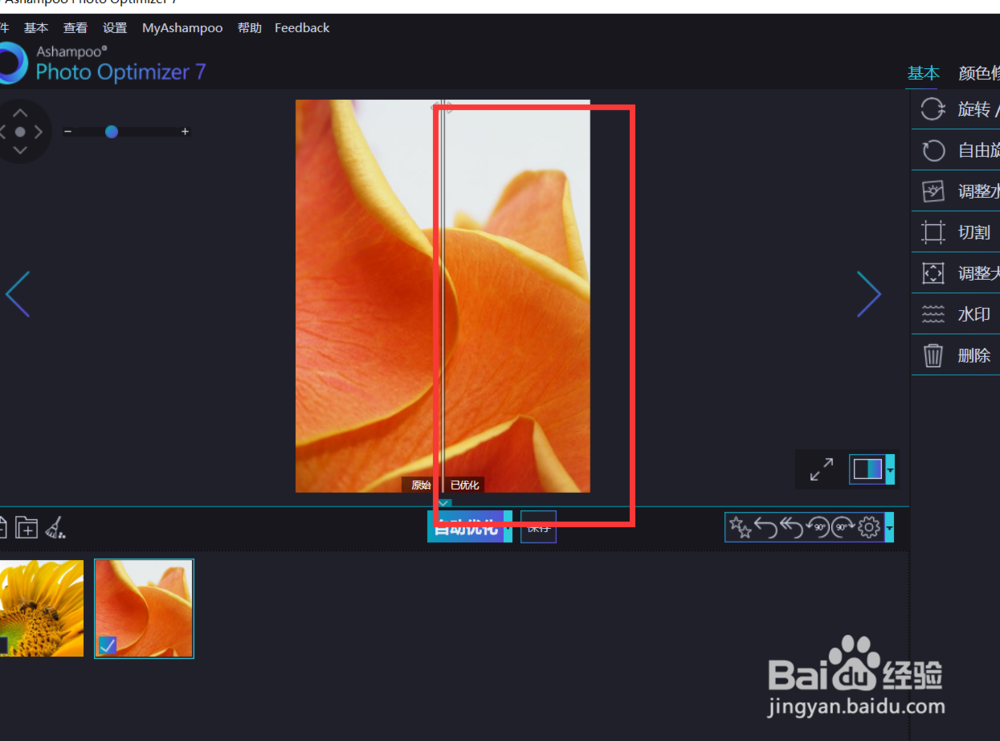This screenshot has width=1000, height=741.
Task: Pan the view right with navigator arrow
Action: click(x=38, y=132)
